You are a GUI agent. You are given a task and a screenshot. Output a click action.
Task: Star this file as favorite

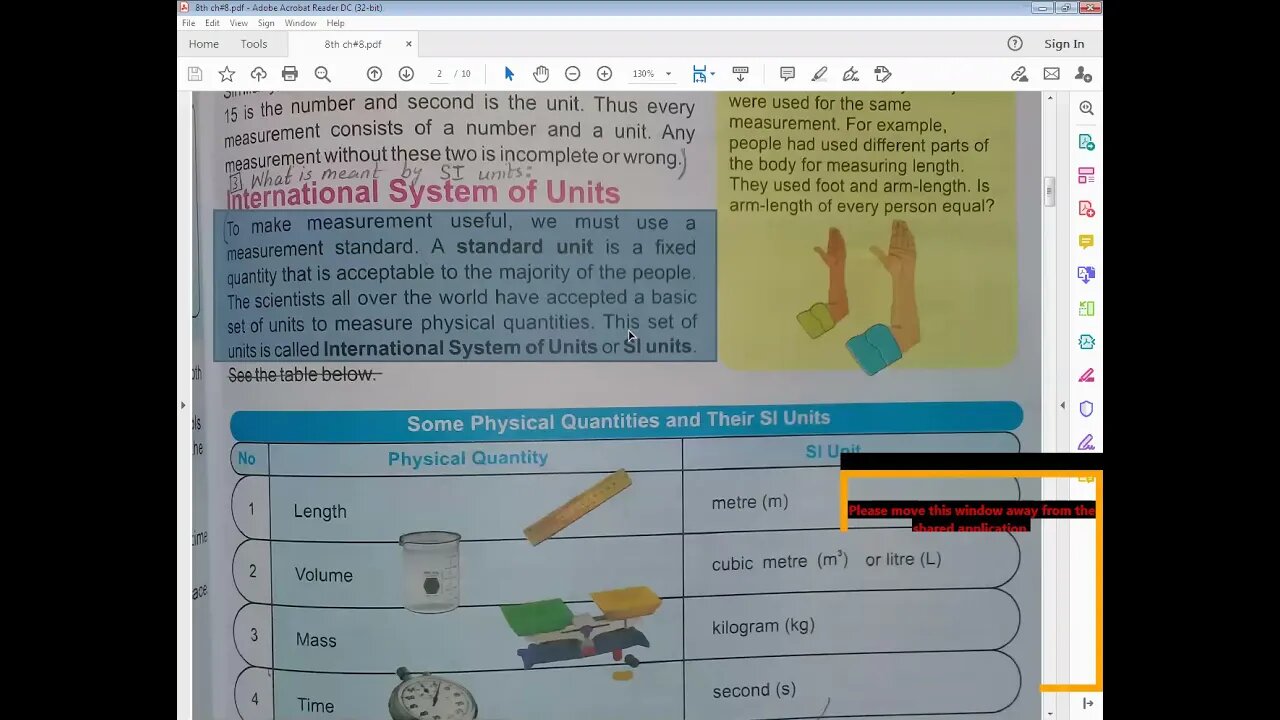click(227, 74)
